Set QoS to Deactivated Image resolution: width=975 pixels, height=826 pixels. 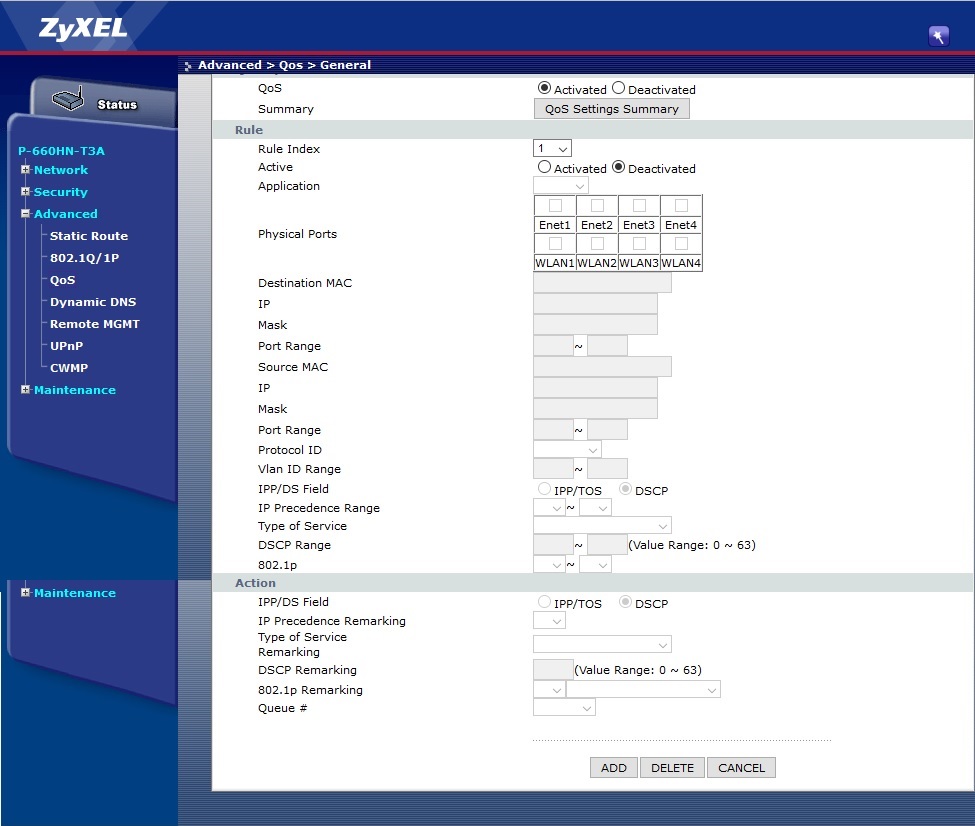pyautogui.click(x=618, y=88)
